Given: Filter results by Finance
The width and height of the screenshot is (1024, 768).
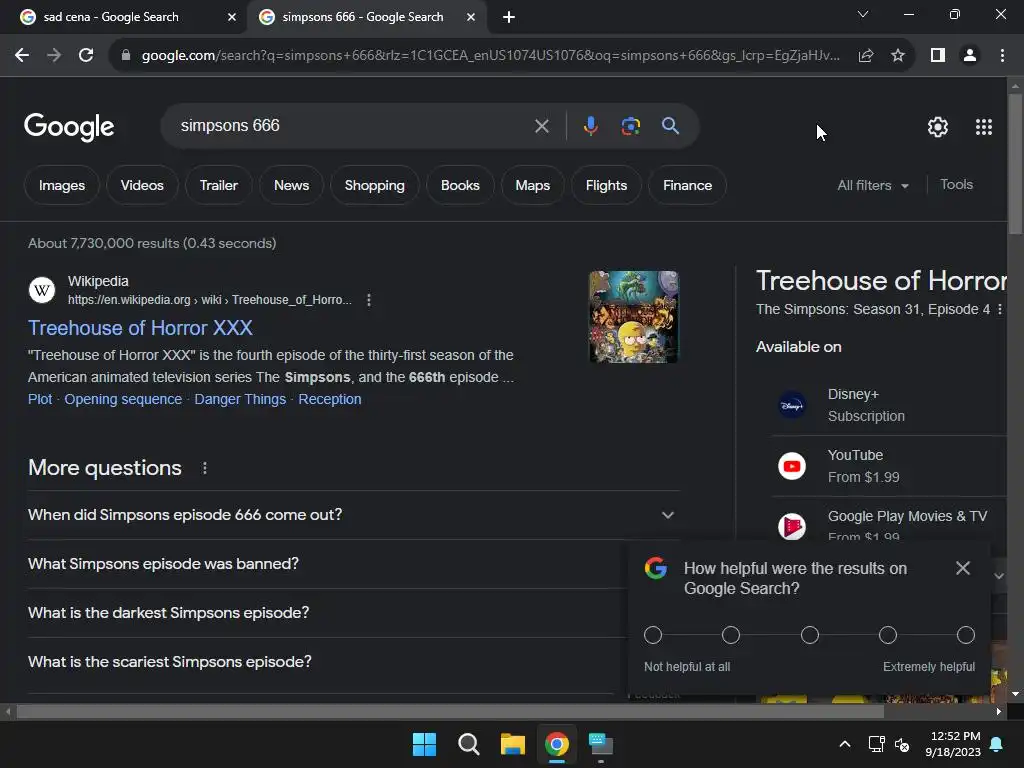Looking at the screenshot, I should [687, 185].
